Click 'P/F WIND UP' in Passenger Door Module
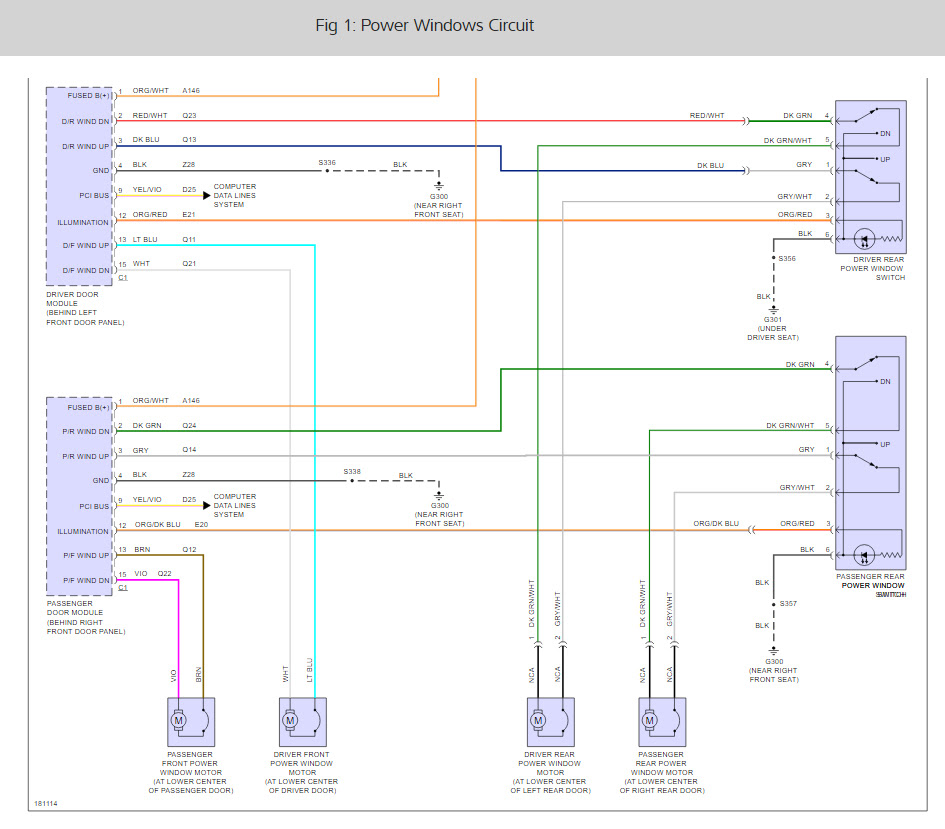The image size is (945, 829). tap(87, 555)
